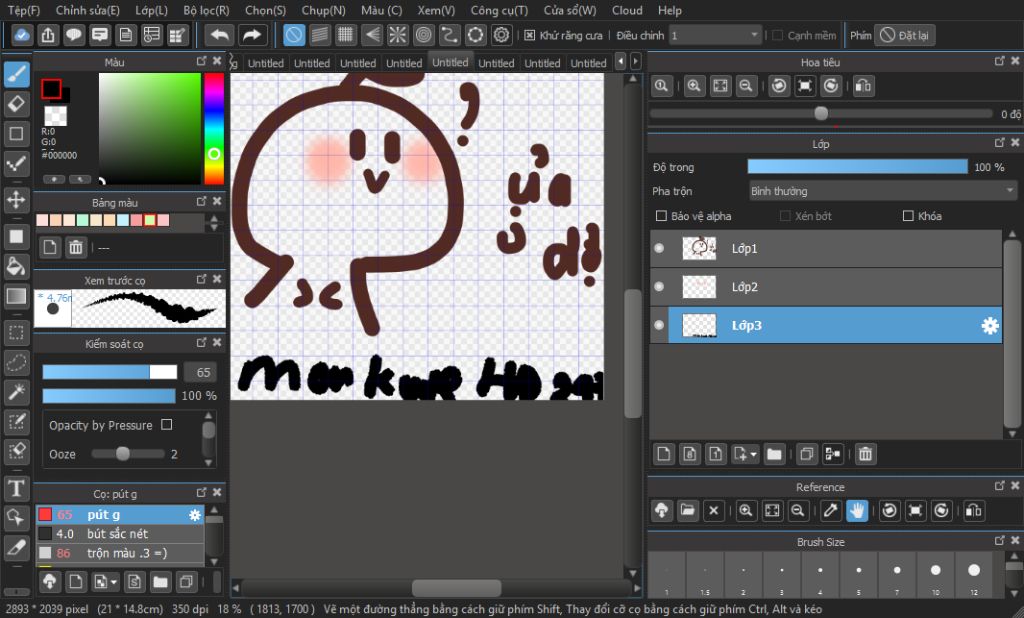This screenshot has height=618, width=1024.
Task: Turn off snap with the Snap Off icon
Action: pyautogui.click(x=294, y=35)
